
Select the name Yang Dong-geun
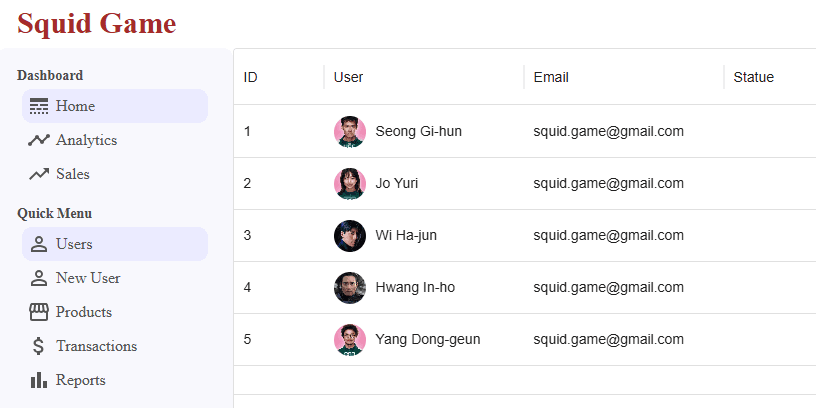pos(428,340)
